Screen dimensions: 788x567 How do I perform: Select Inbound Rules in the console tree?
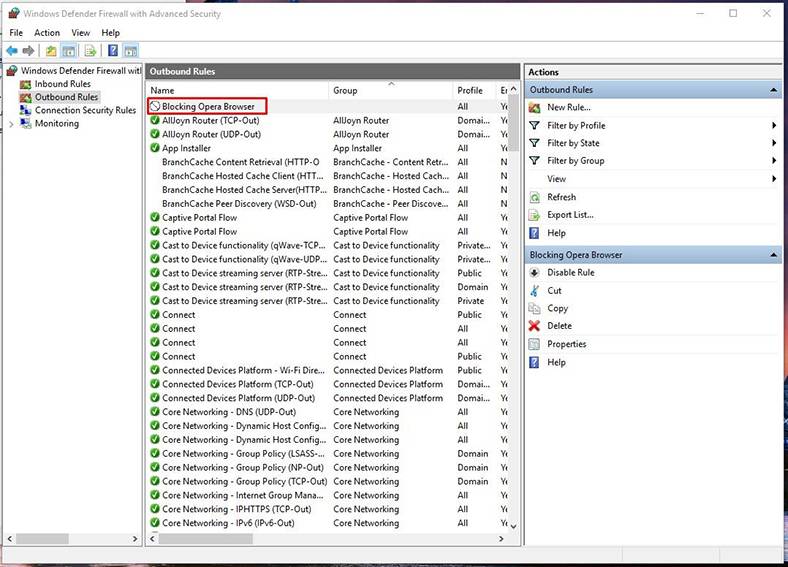tap(63, 84)
